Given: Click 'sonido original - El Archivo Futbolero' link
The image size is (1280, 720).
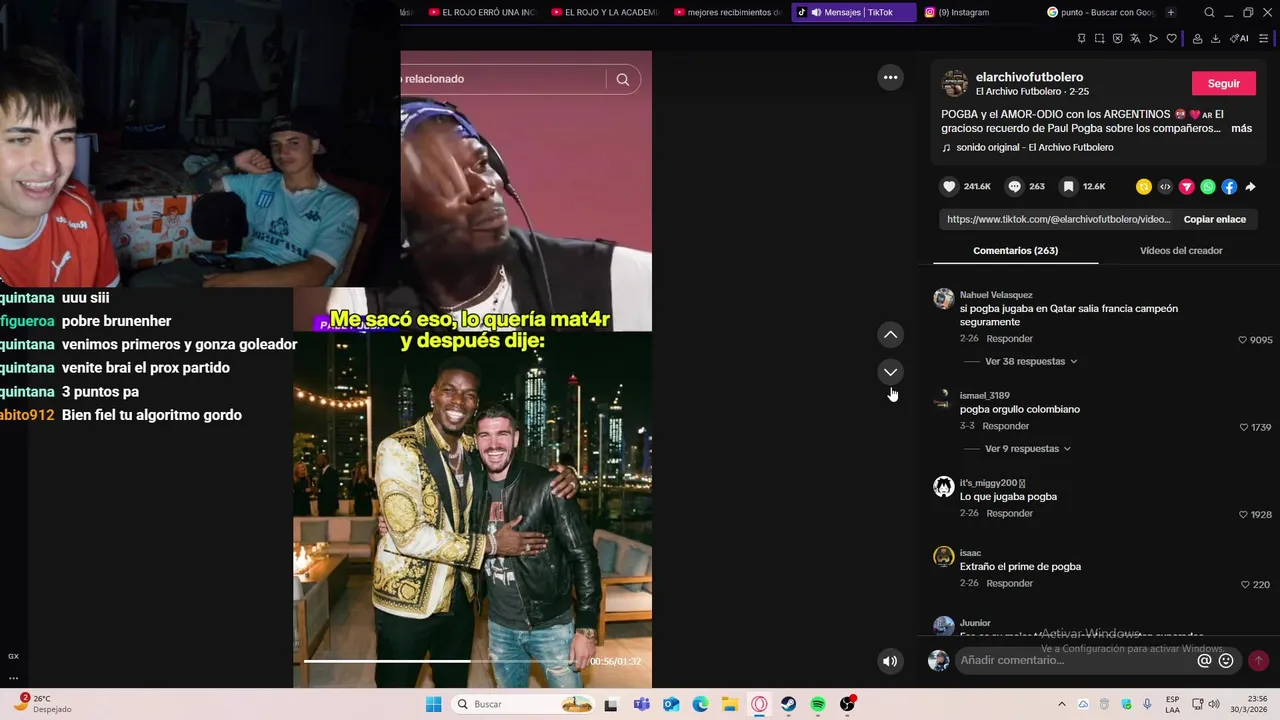Looking at the screenshot, I should (1034, 148).
